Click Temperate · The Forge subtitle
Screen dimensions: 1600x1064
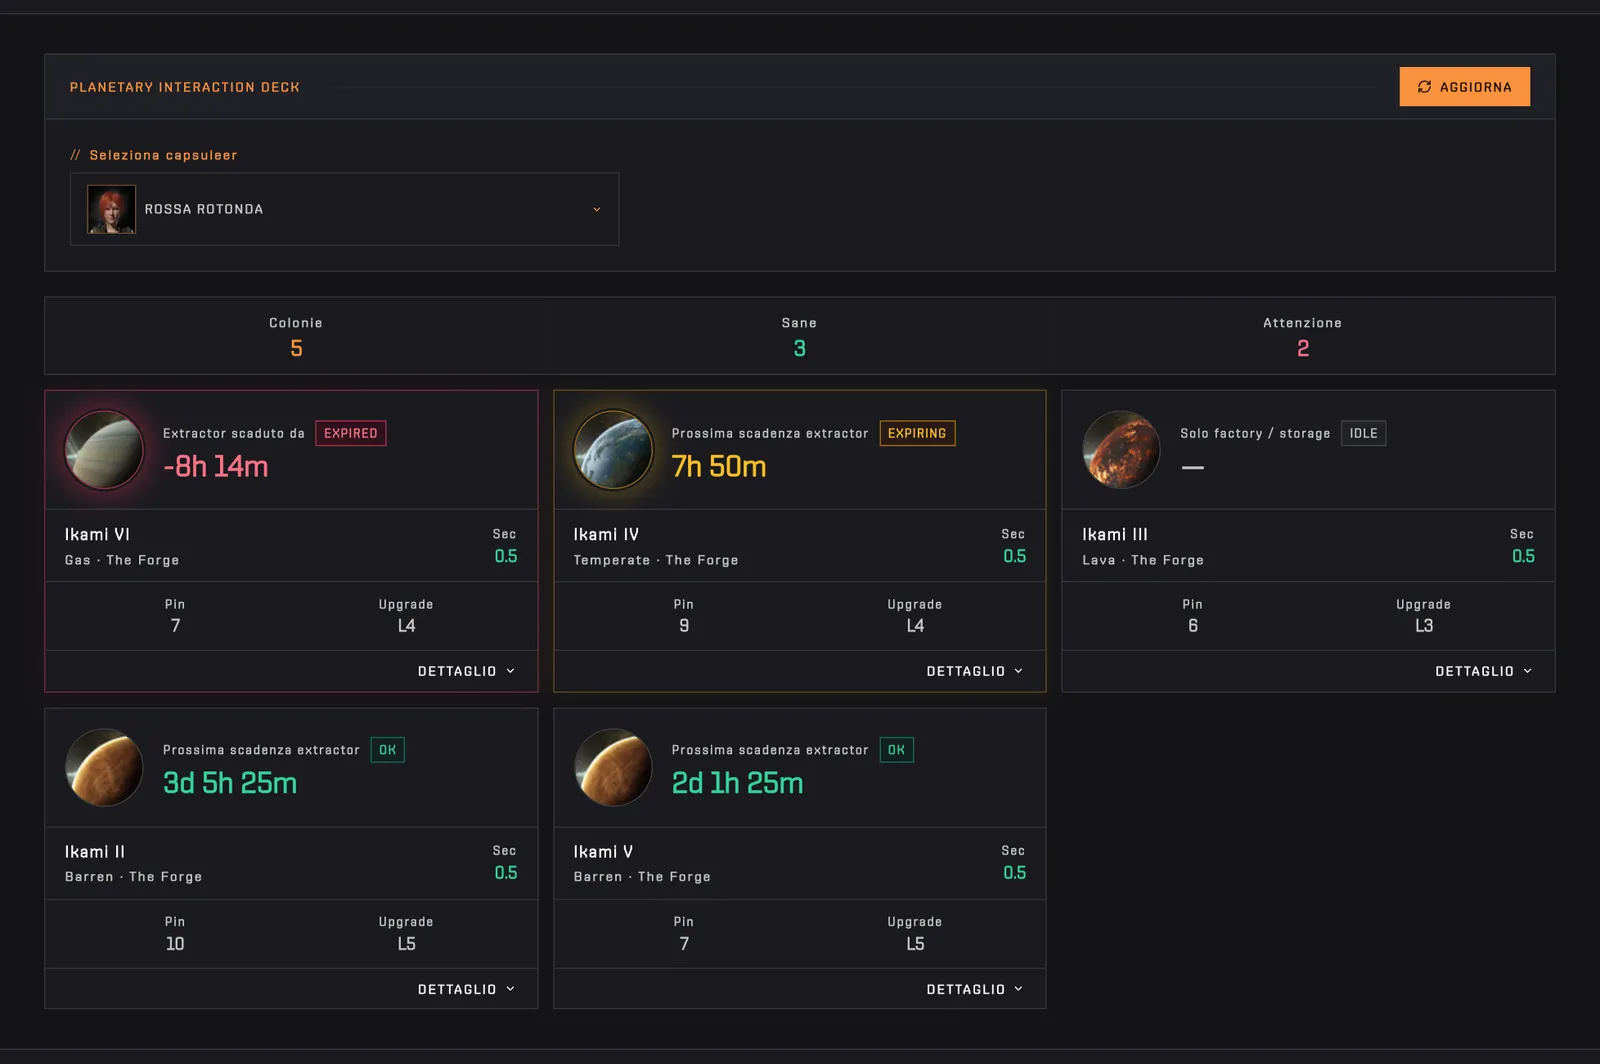656,560
